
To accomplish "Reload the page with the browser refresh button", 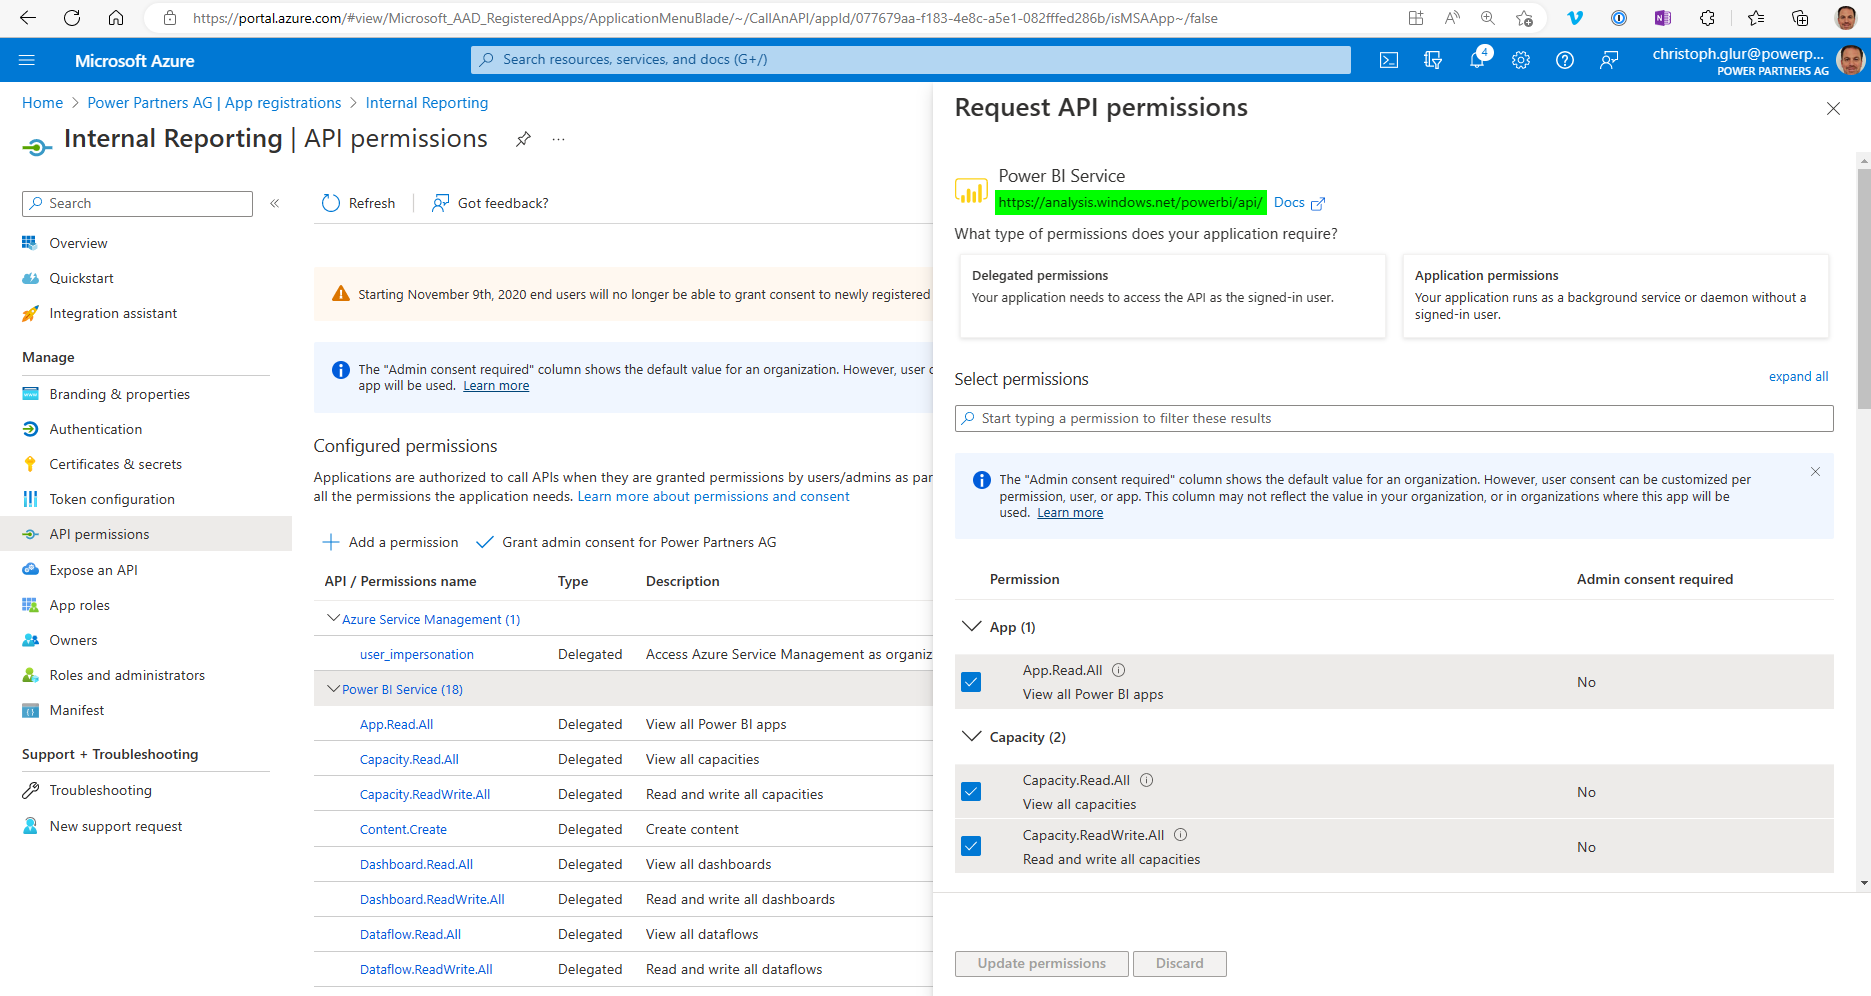I will click(72, 18).
